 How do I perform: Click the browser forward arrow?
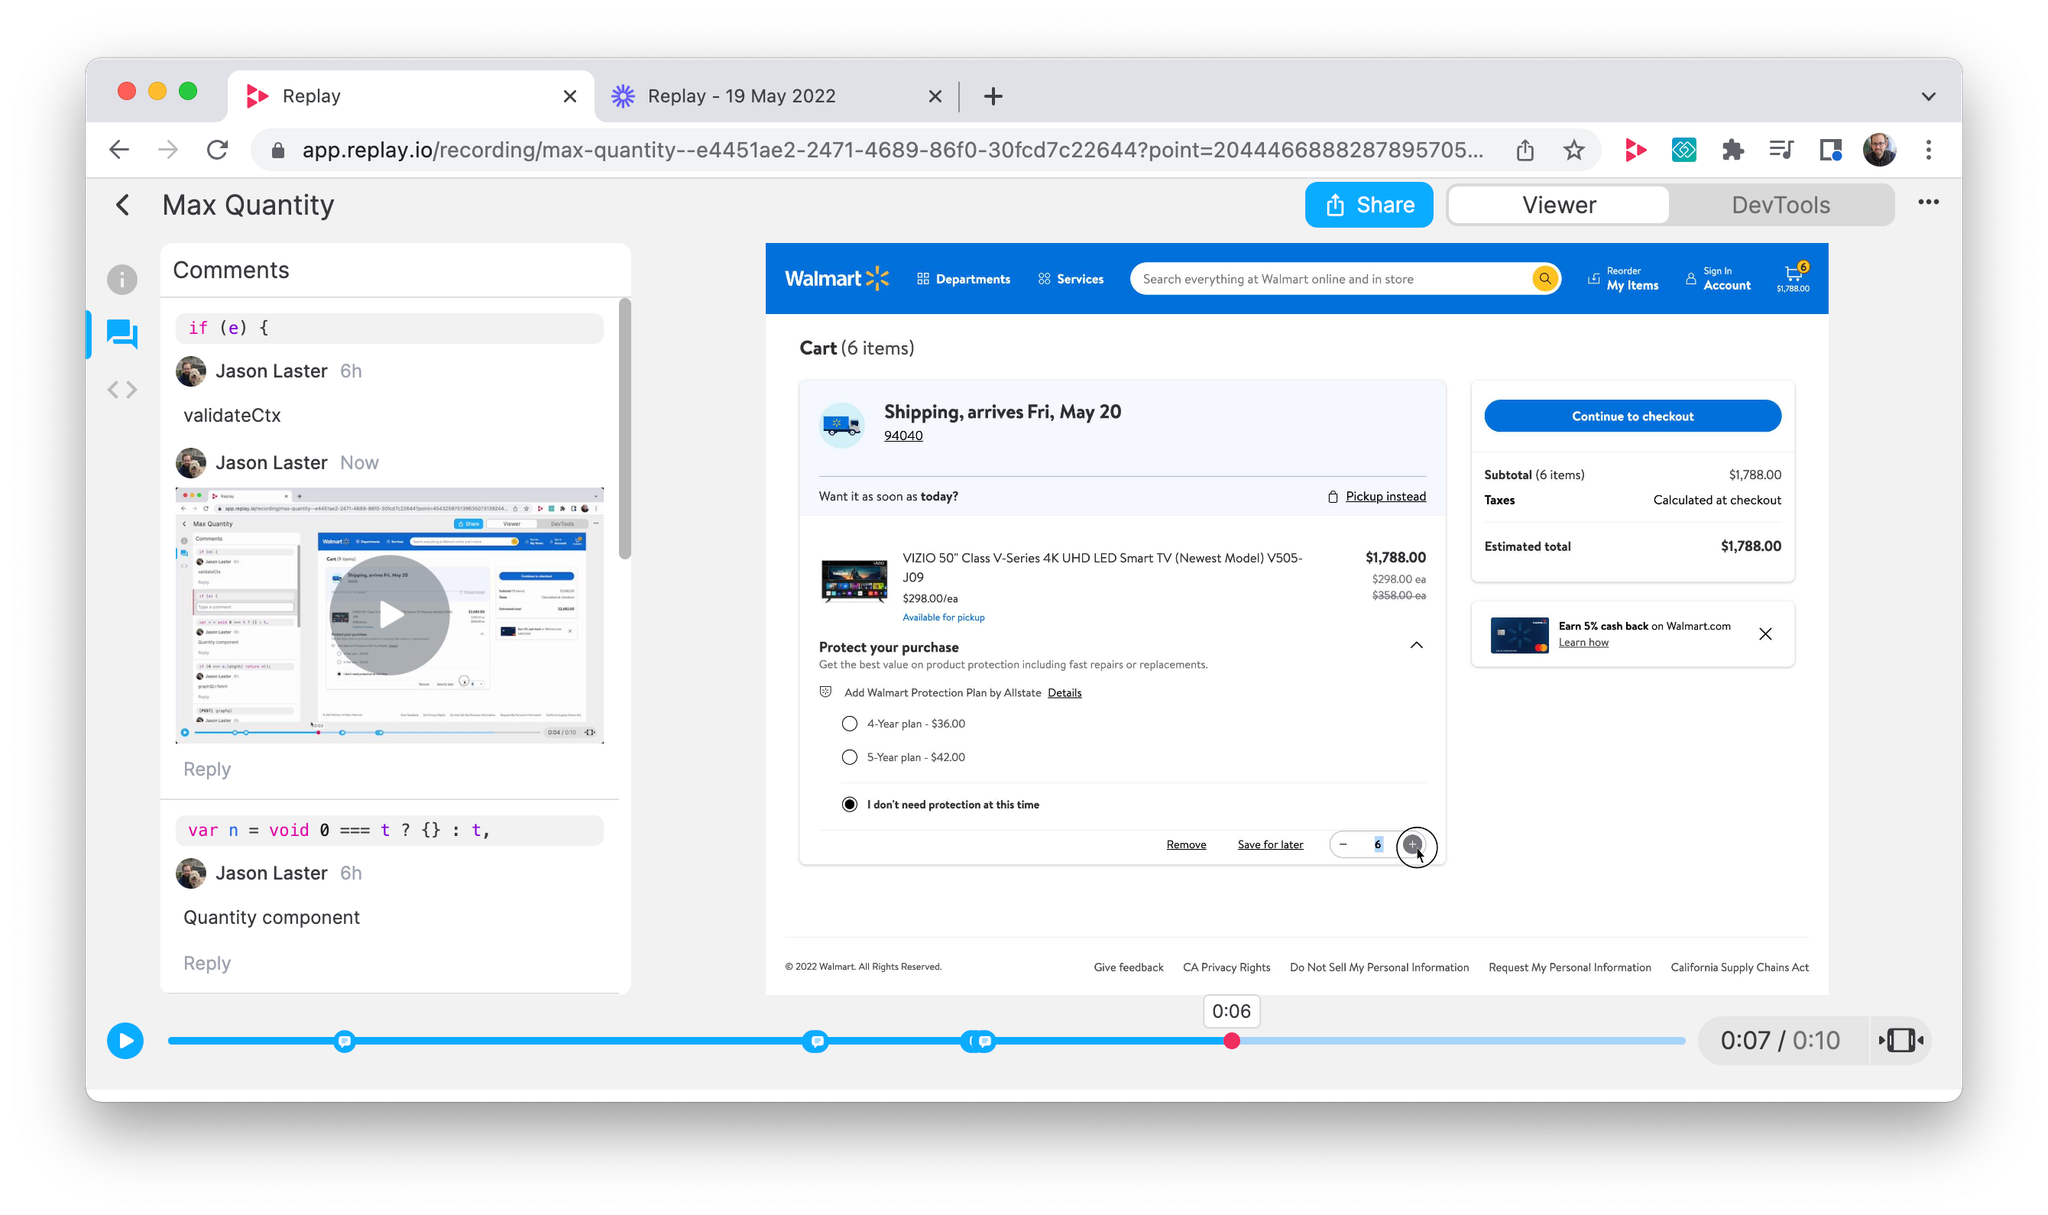pos(168,150)
